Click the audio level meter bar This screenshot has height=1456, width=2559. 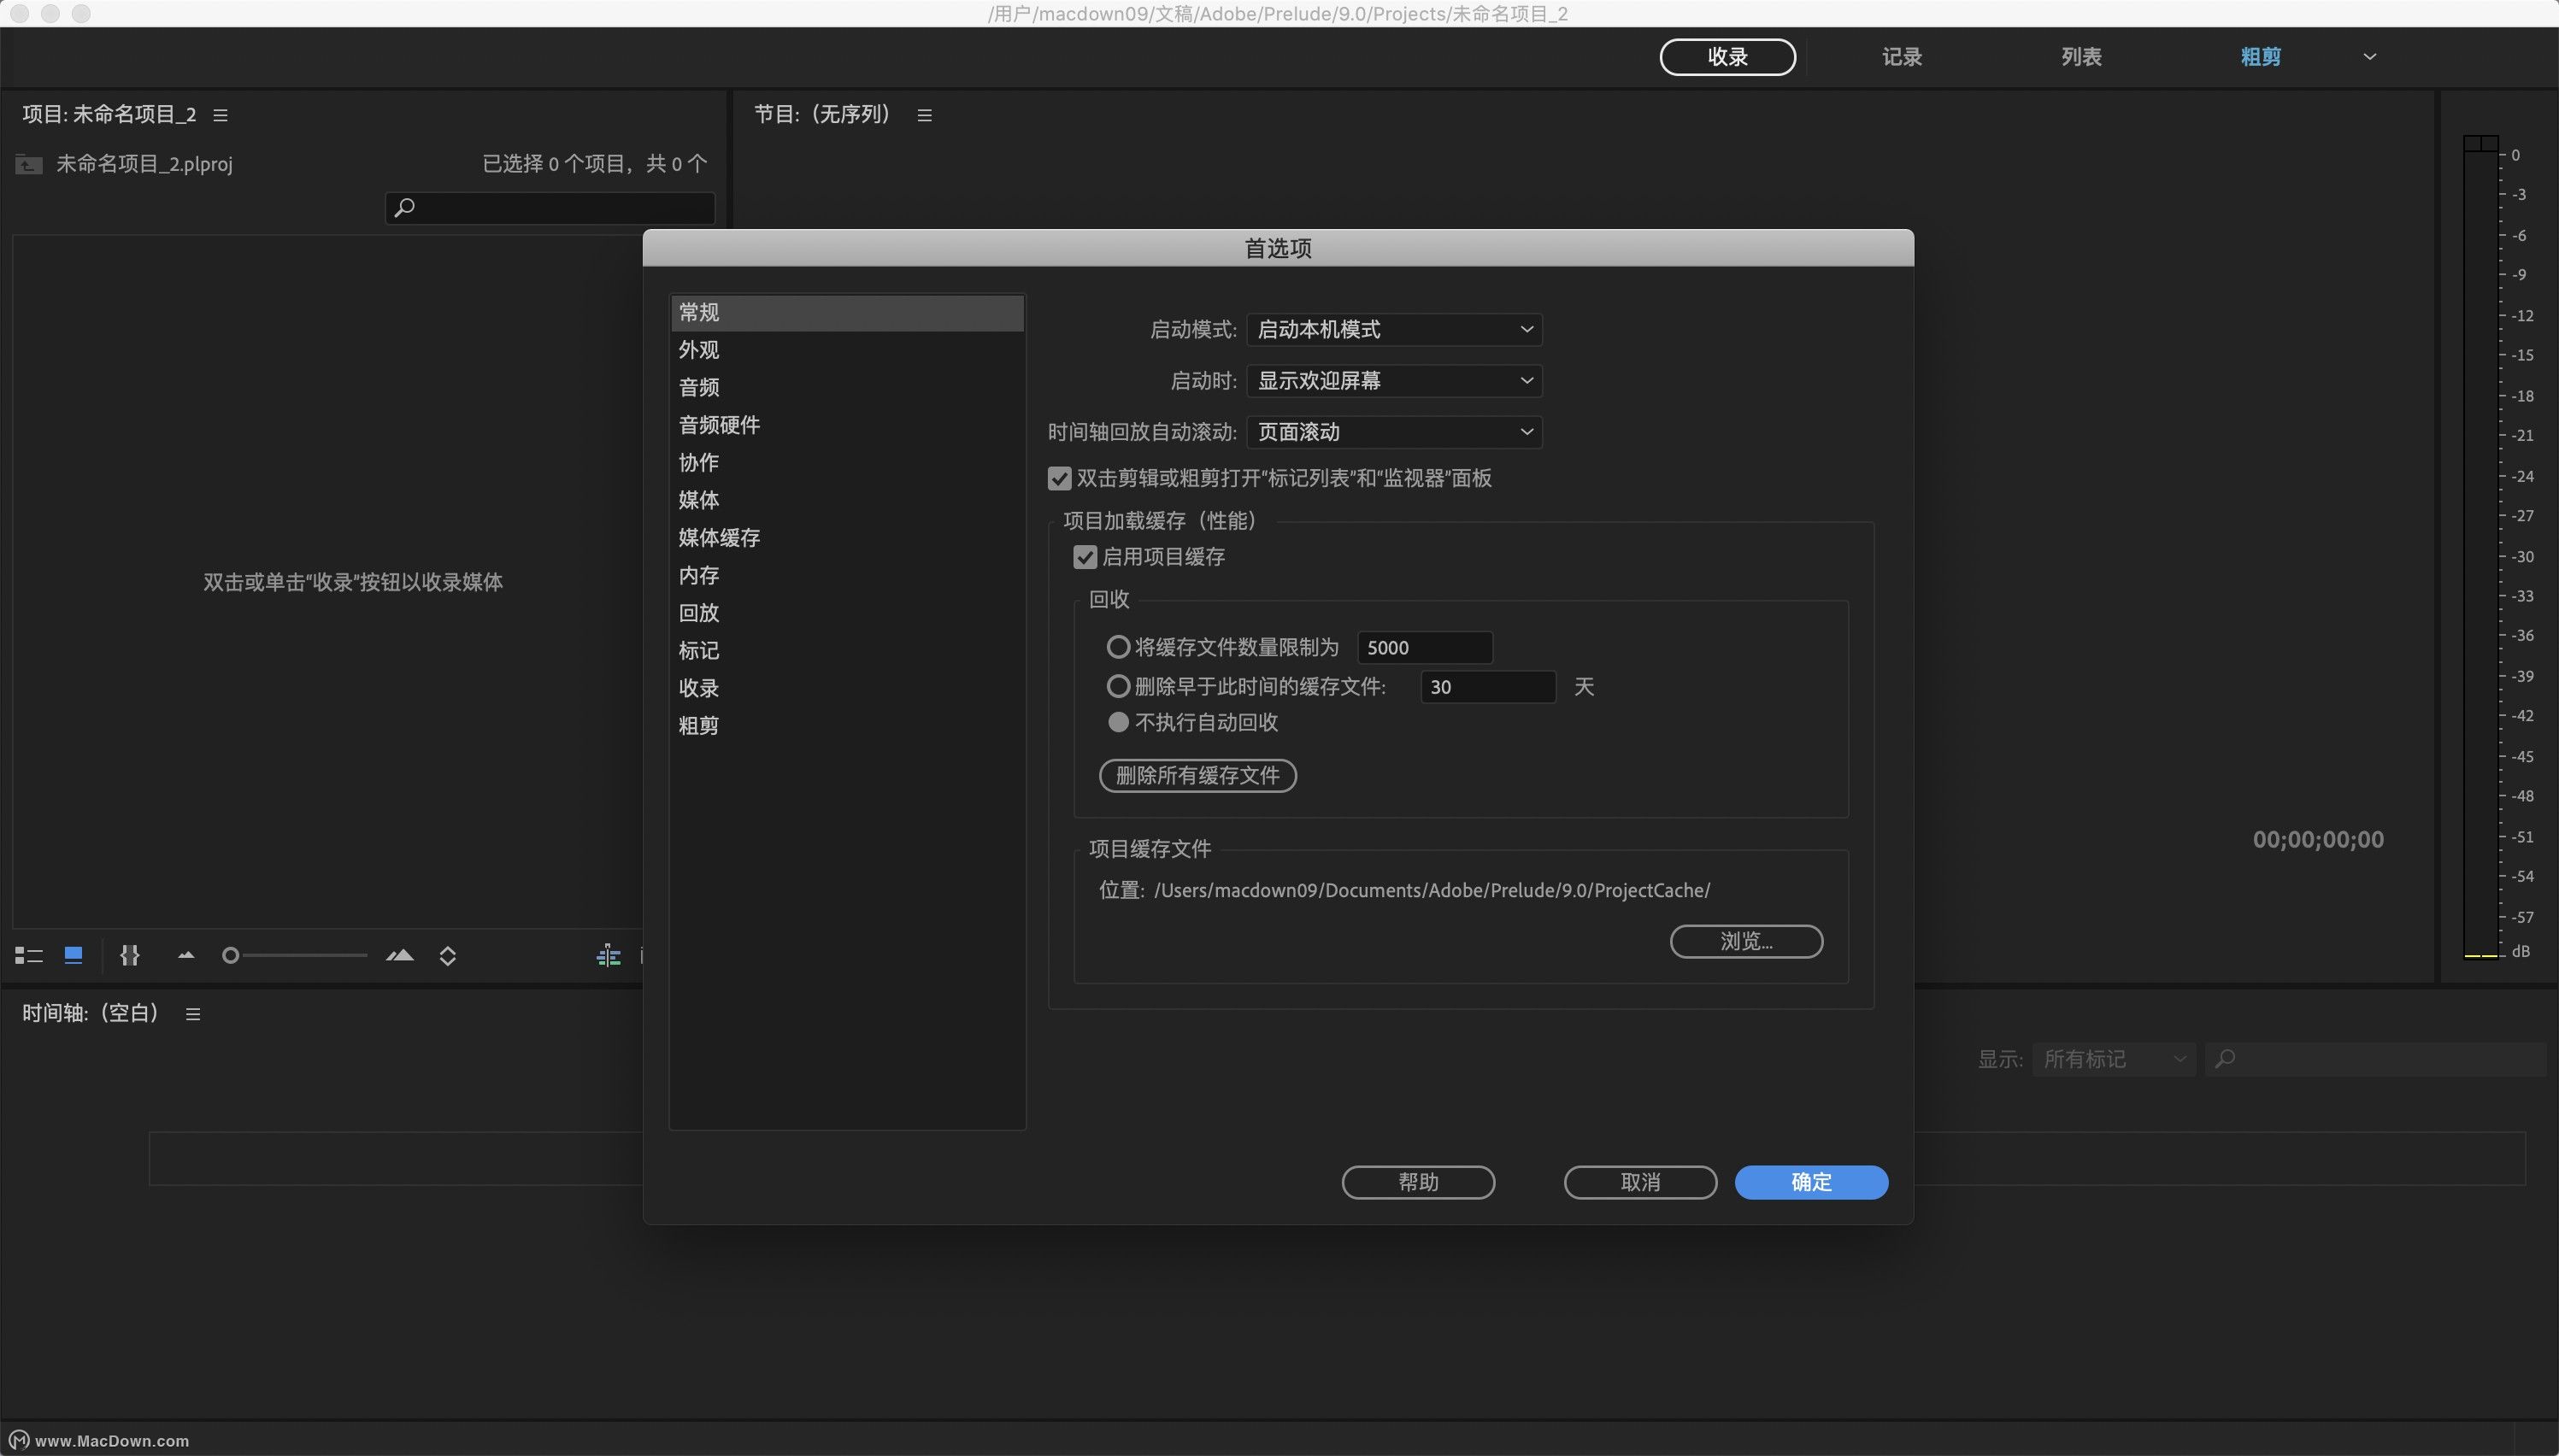tap(2481, 547)
